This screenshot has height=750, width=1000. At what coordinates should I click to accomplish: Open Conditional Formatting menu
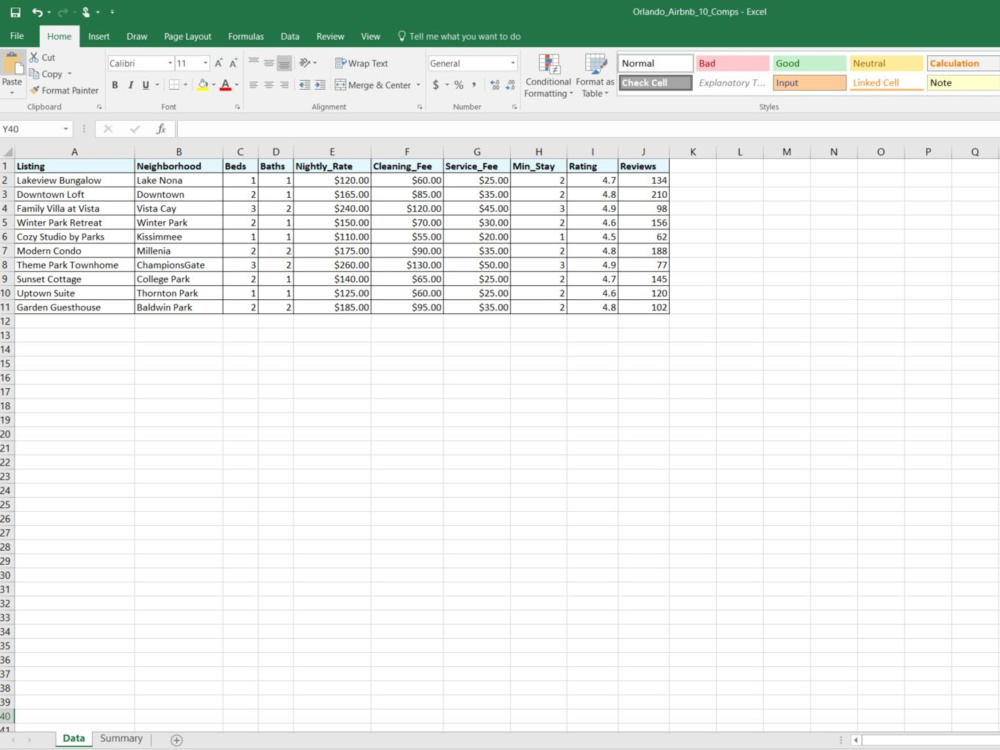coord(548,76)
